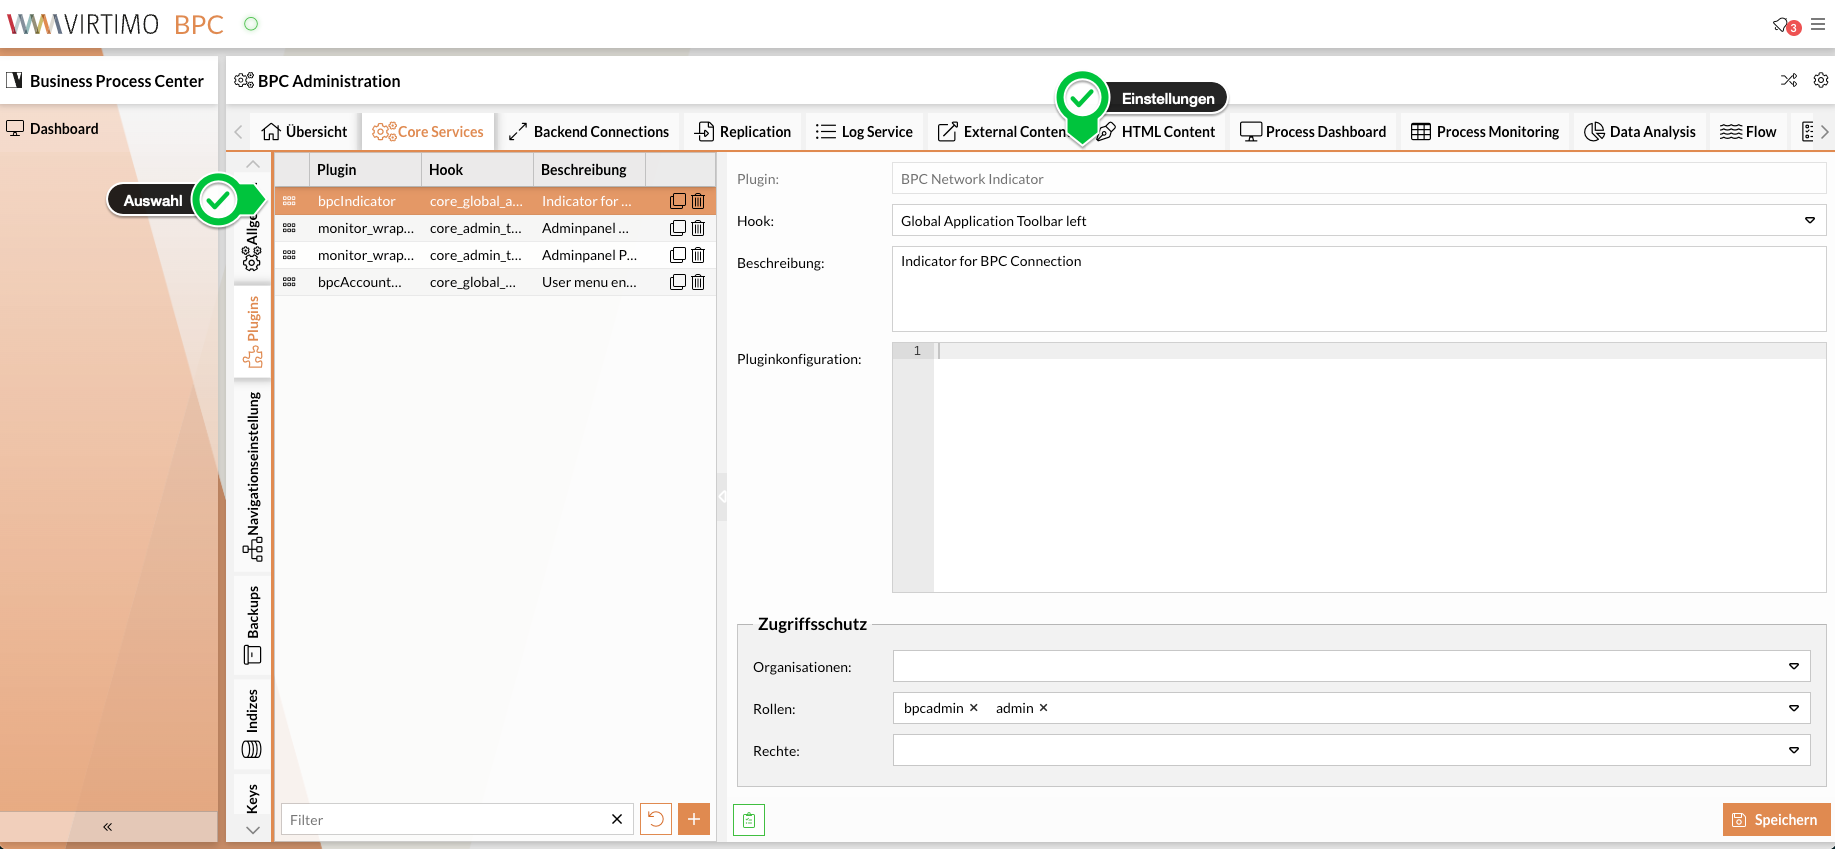The image size is (1835, 849).
Task: Sort by the Hook column header
Action: tap(477, 169)
